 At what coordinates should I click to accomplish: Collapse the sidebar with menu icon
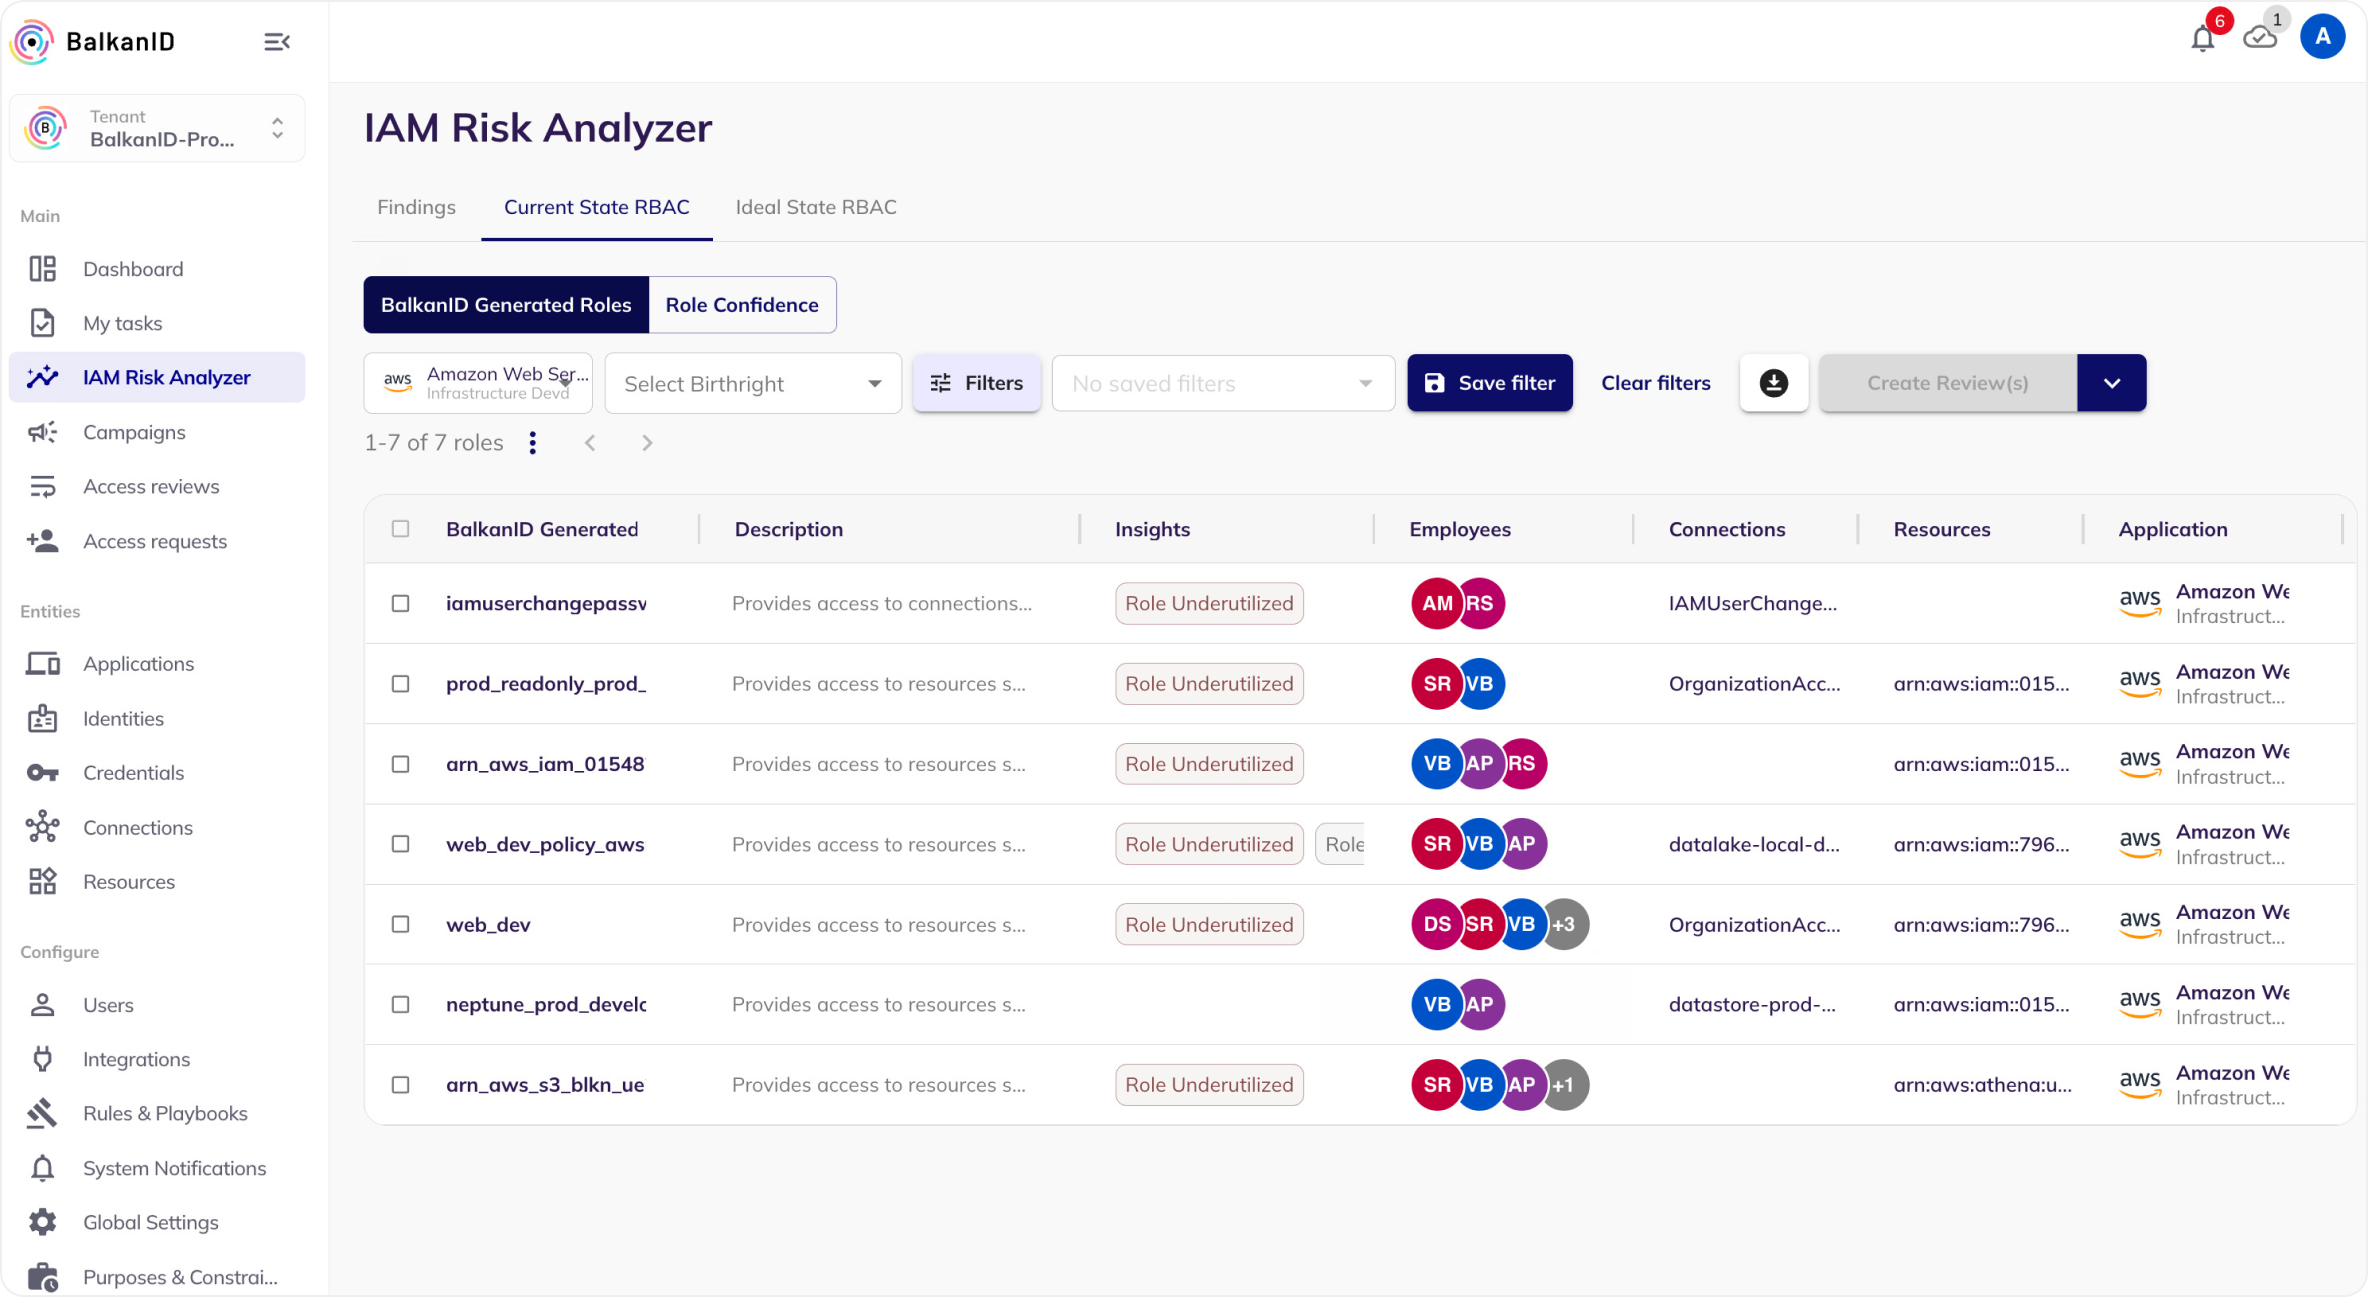point(276,42)
